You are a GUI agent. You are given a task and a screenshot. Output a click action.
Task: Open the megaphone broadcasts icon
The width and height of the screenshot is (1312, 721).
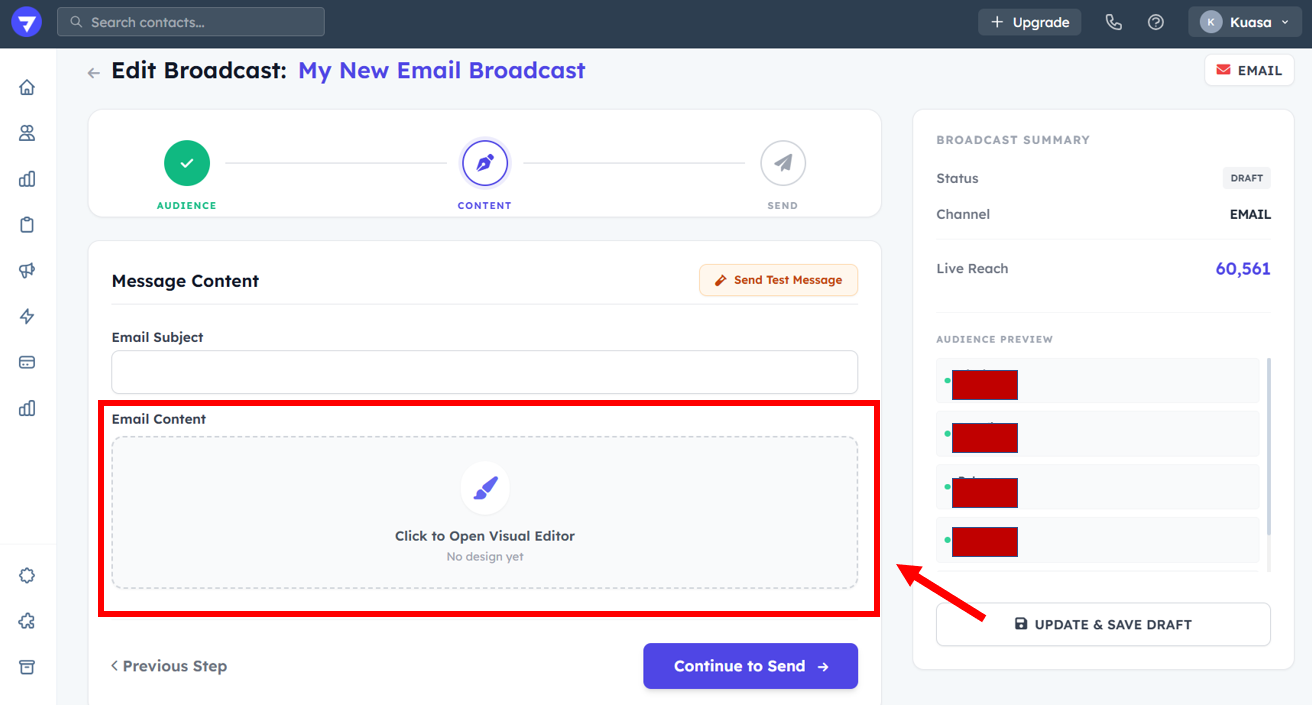[x=27, y=271]
